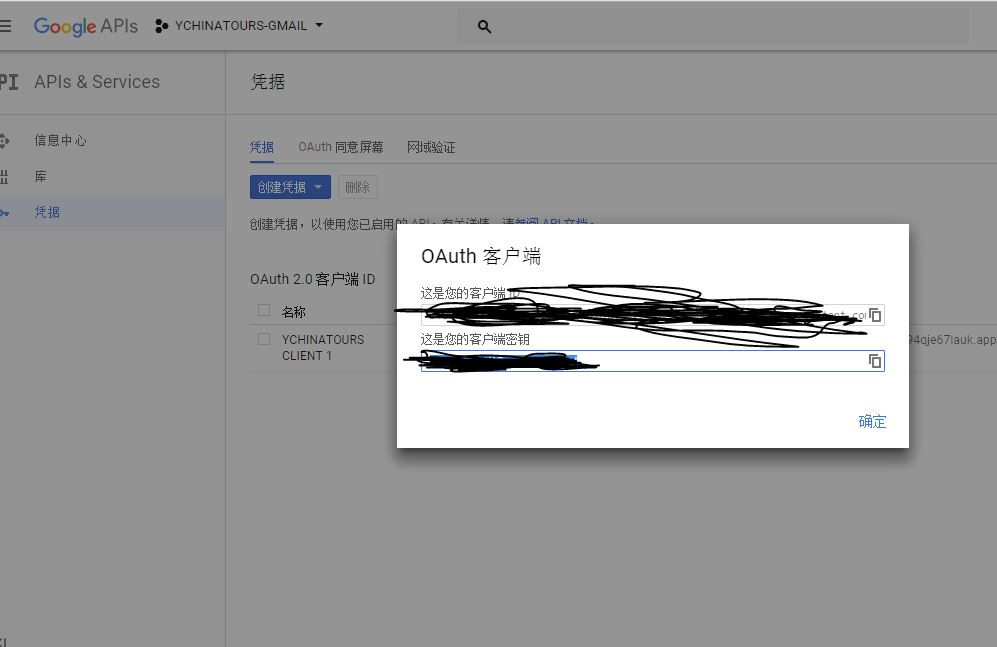Tick the YCHINATOURS CLIENT 1 row checkbox
997x647 pixels.
coord(264,339)
